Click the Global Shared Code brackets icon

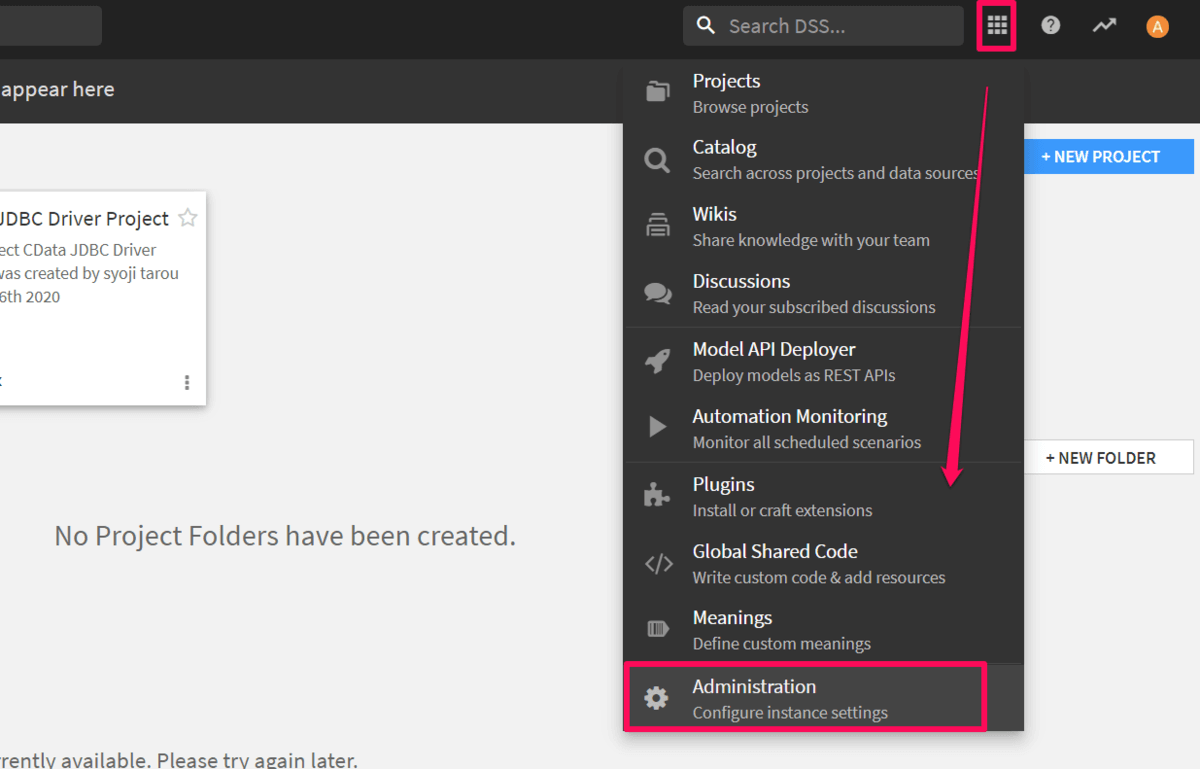tap(658, 564)
